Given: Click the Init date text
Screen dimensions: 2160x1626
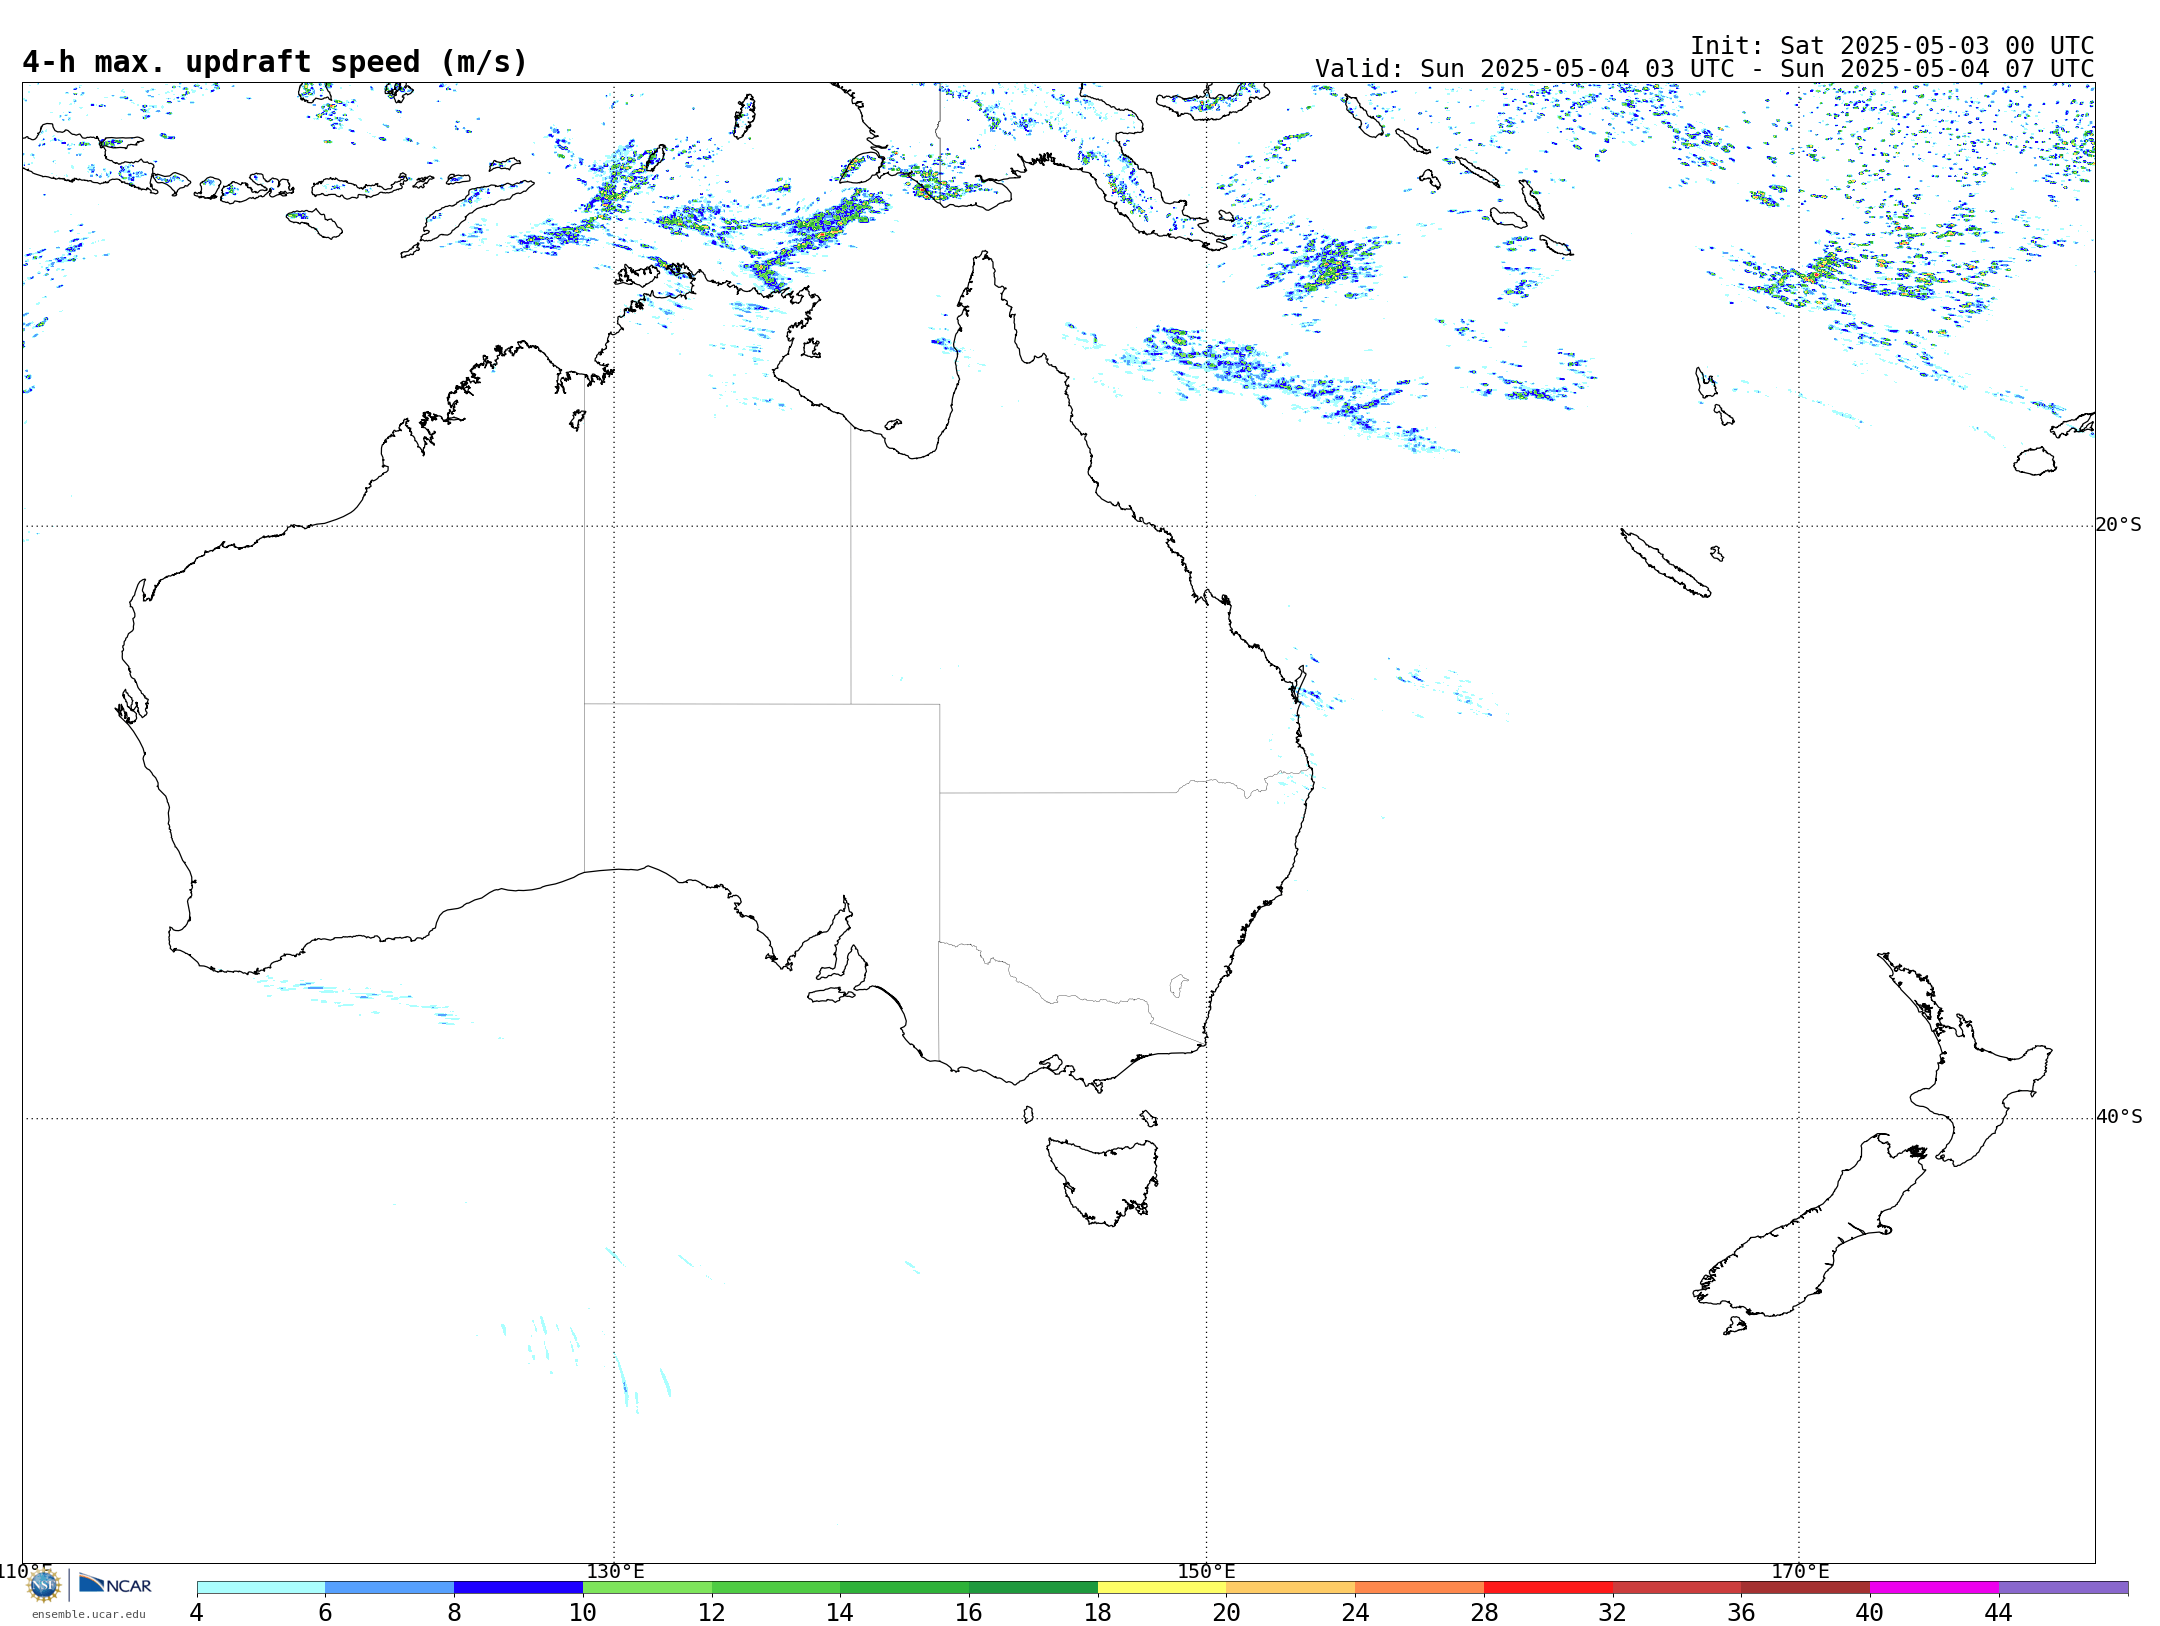Looking at the screenshot, I should pos(1891,46).
